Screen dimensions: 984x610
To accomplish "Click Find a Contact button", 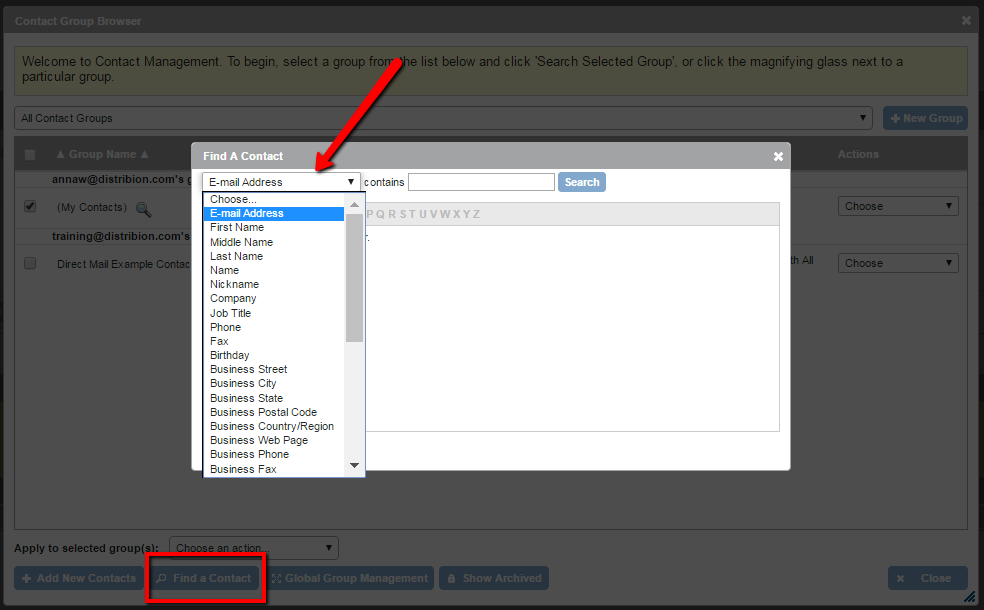I will (204, 578).
